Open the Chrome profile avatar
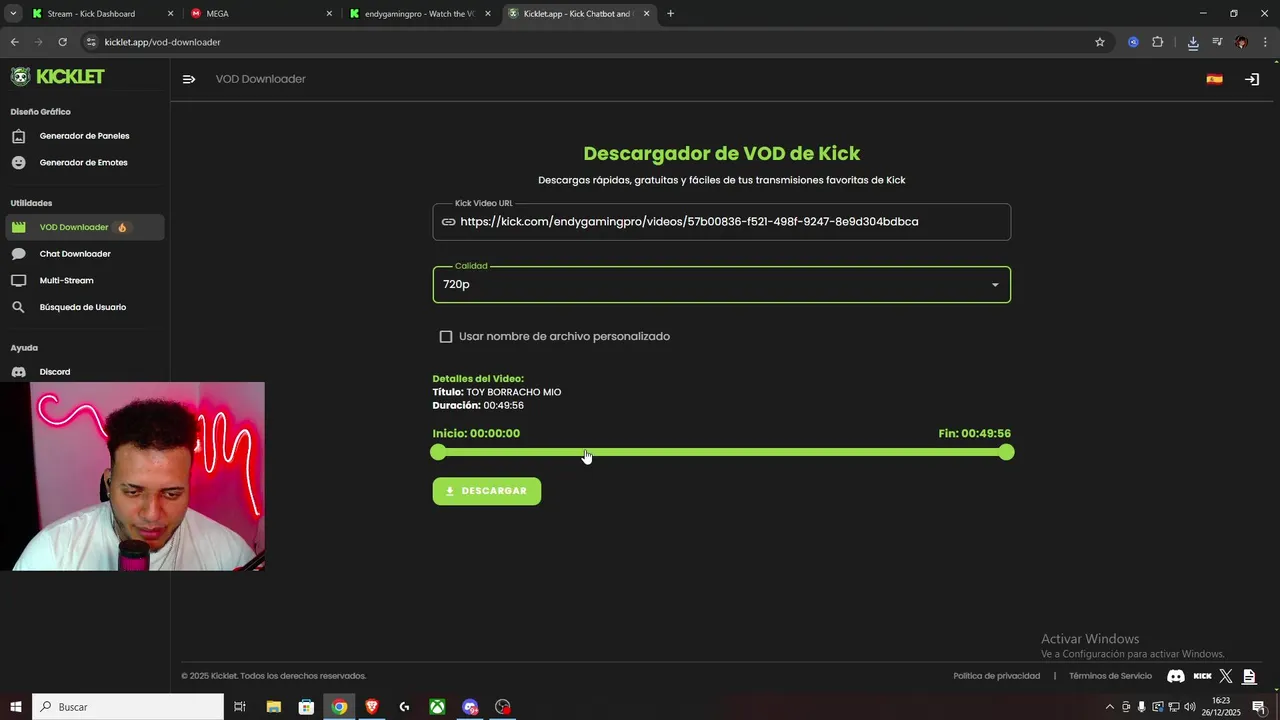 (1241, 42)
